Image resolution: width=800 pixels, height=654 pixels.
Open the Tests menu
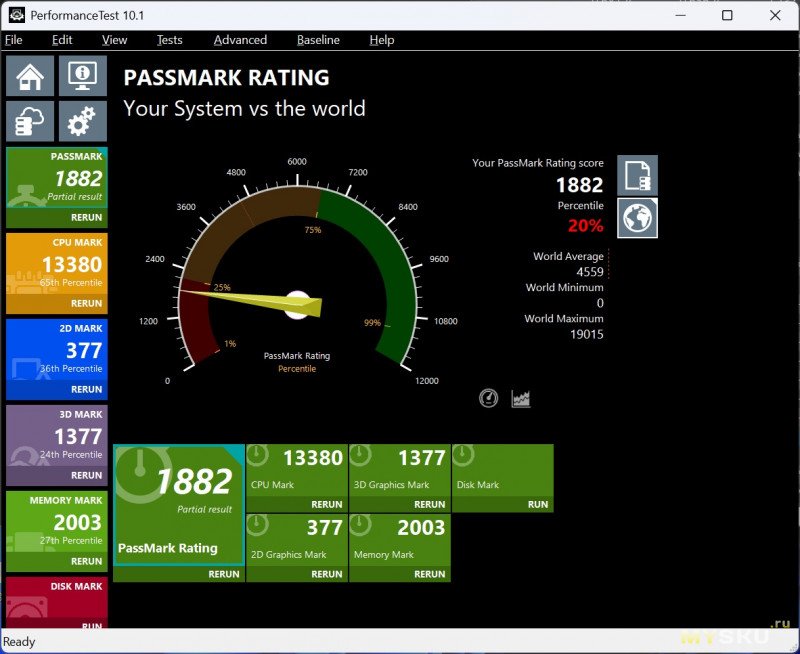(169, 40)
